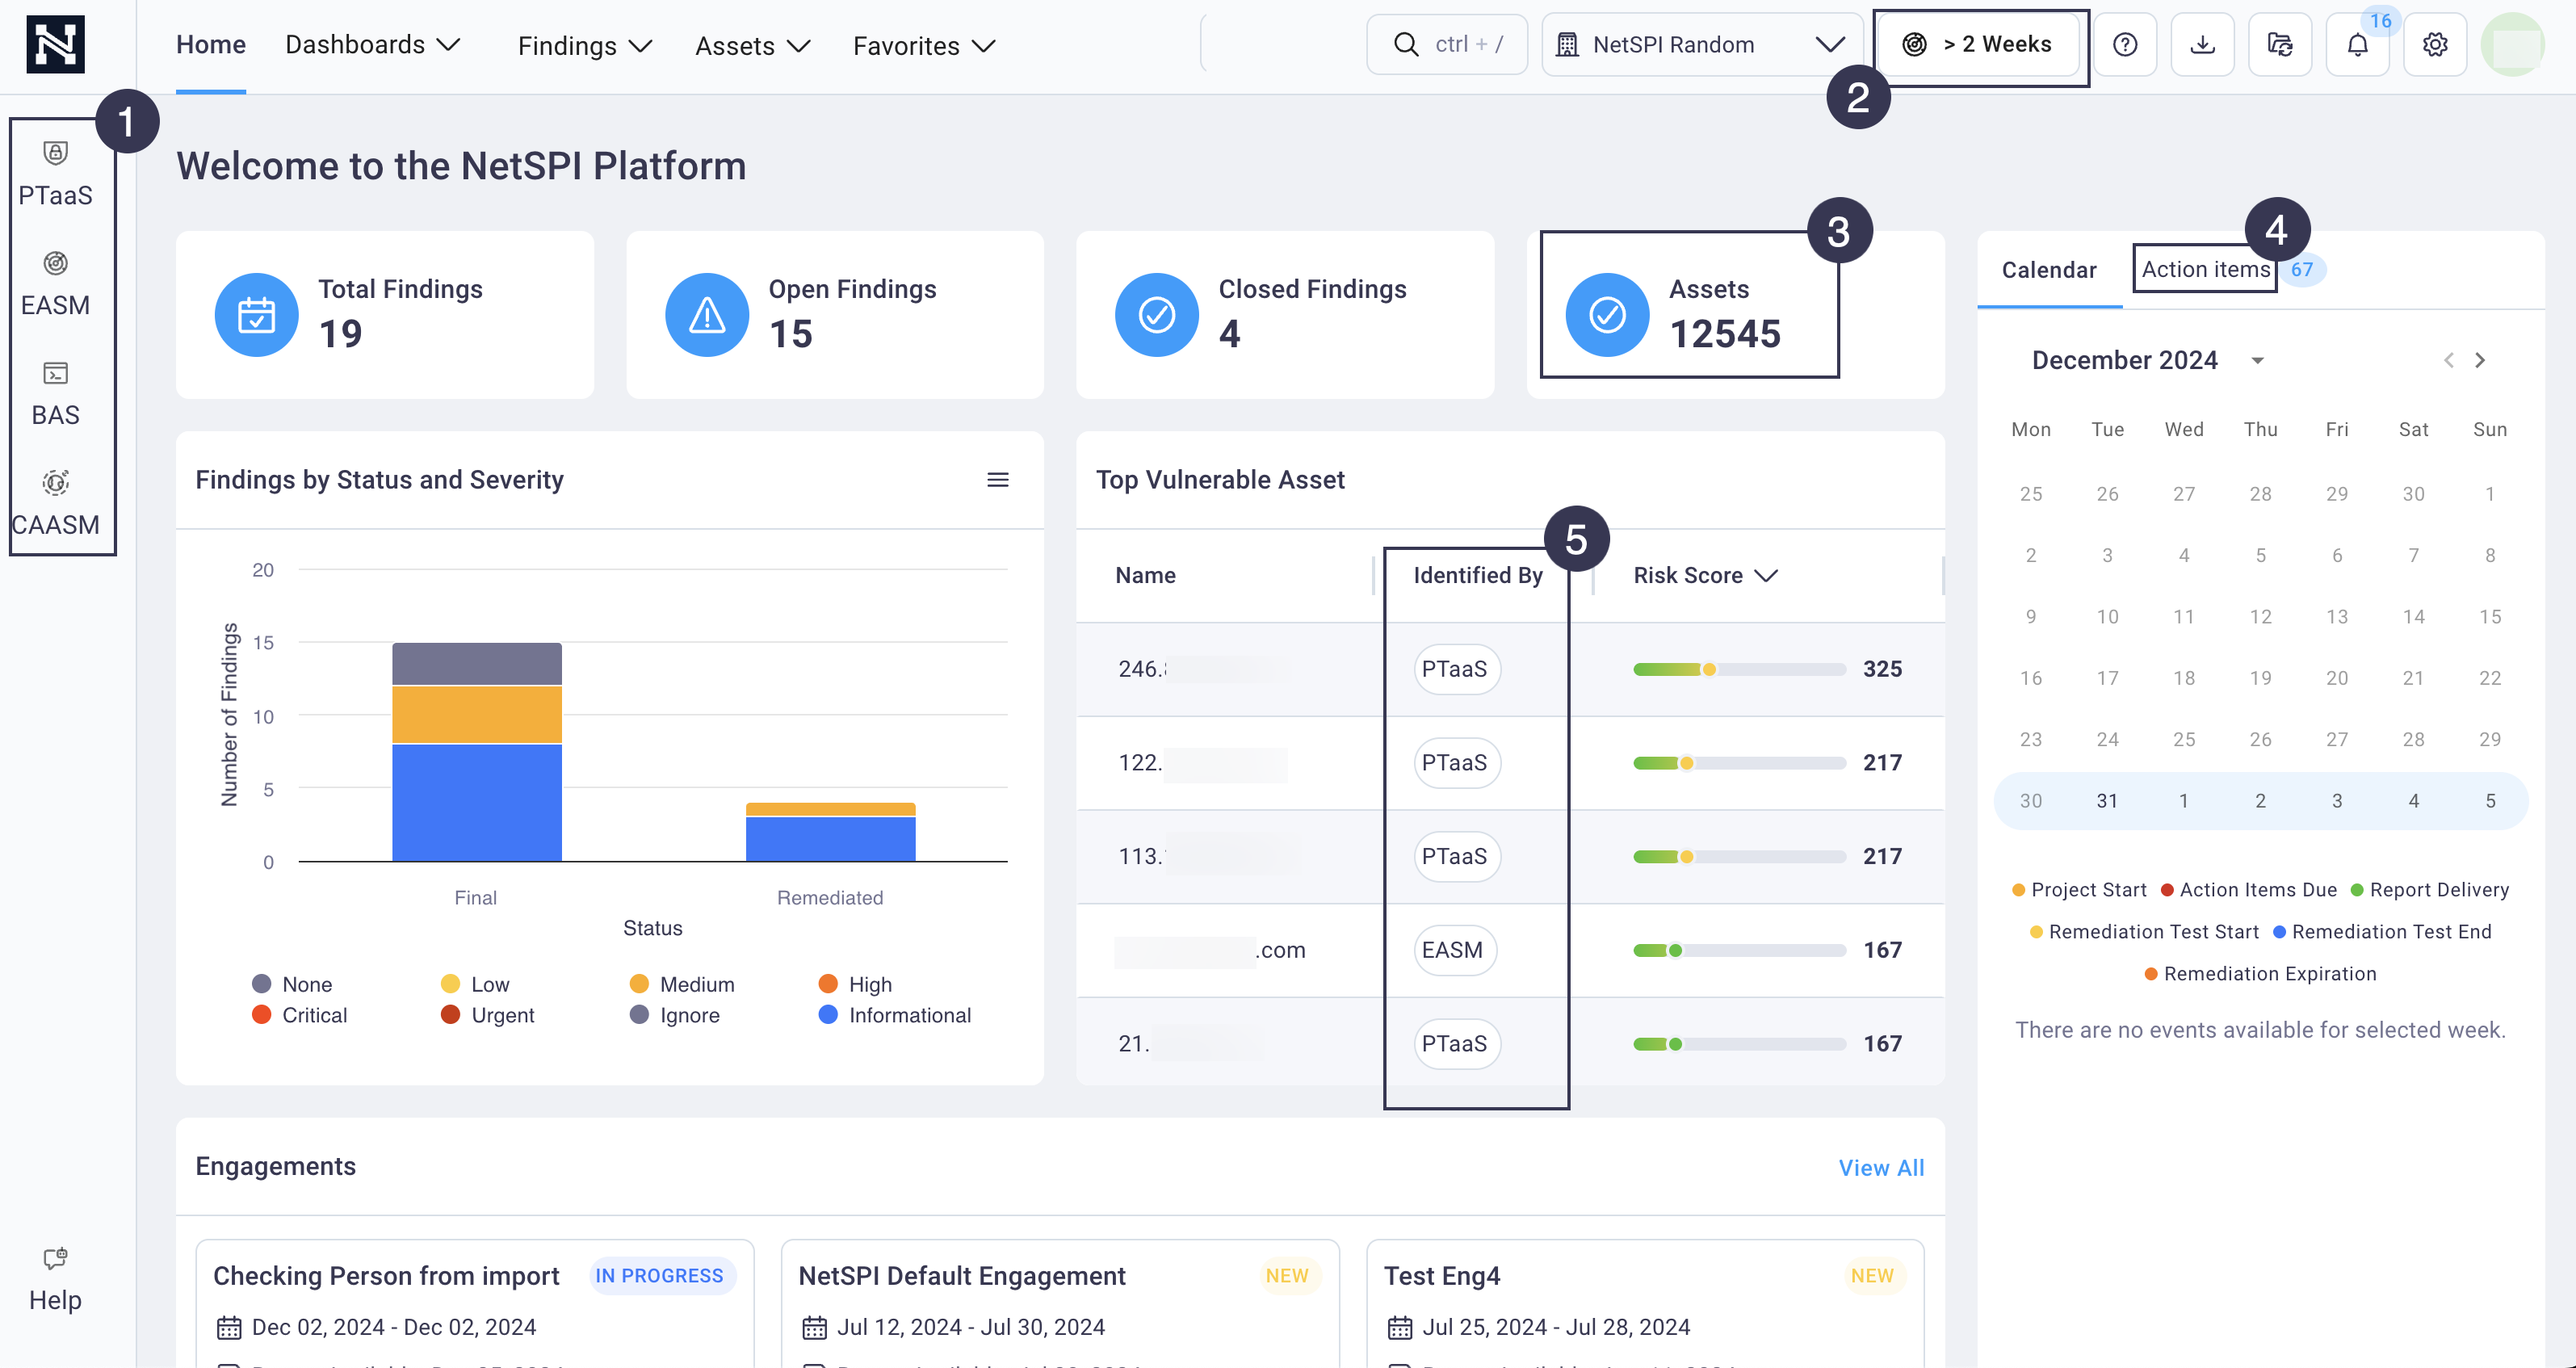Click the Total Findings value 19

click(x=340, y=333)
